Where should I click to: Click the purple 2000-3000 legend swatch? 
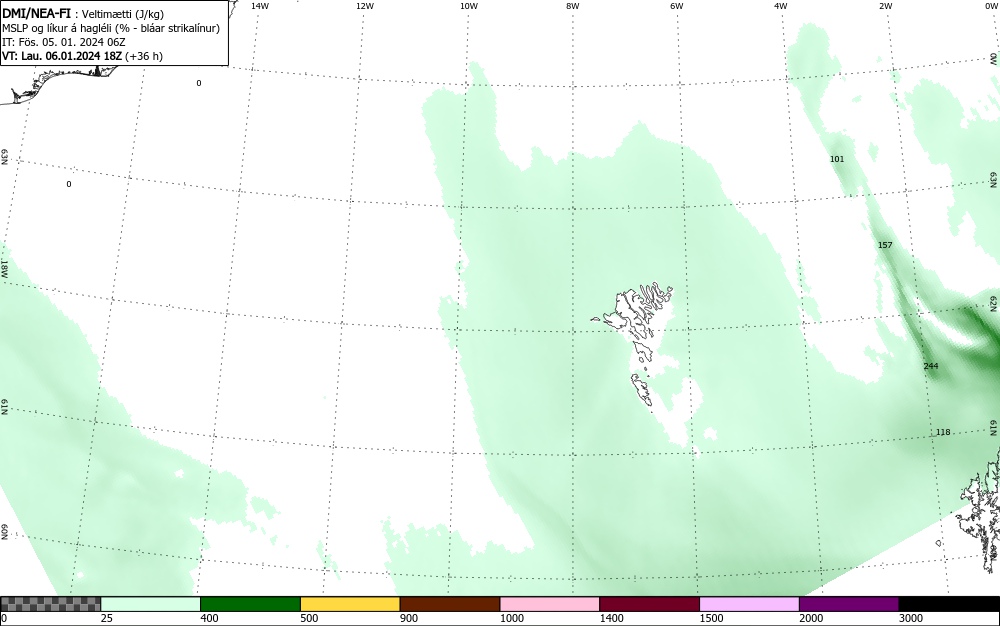pos(849,604)
